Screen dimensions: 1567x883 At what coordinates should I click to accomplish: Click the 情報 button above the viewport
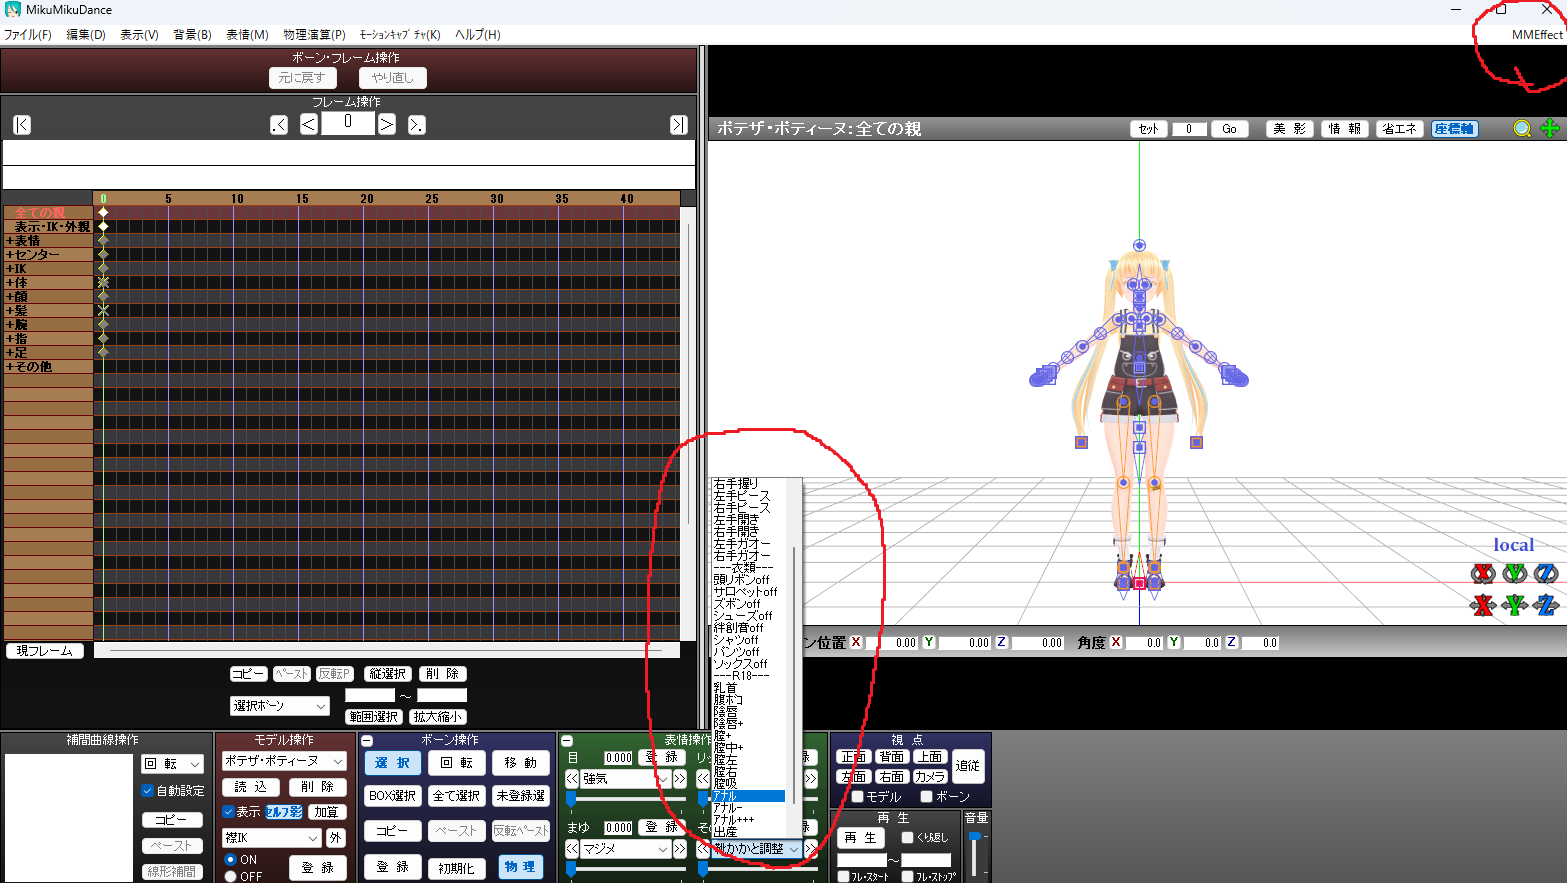(1345, 128)
